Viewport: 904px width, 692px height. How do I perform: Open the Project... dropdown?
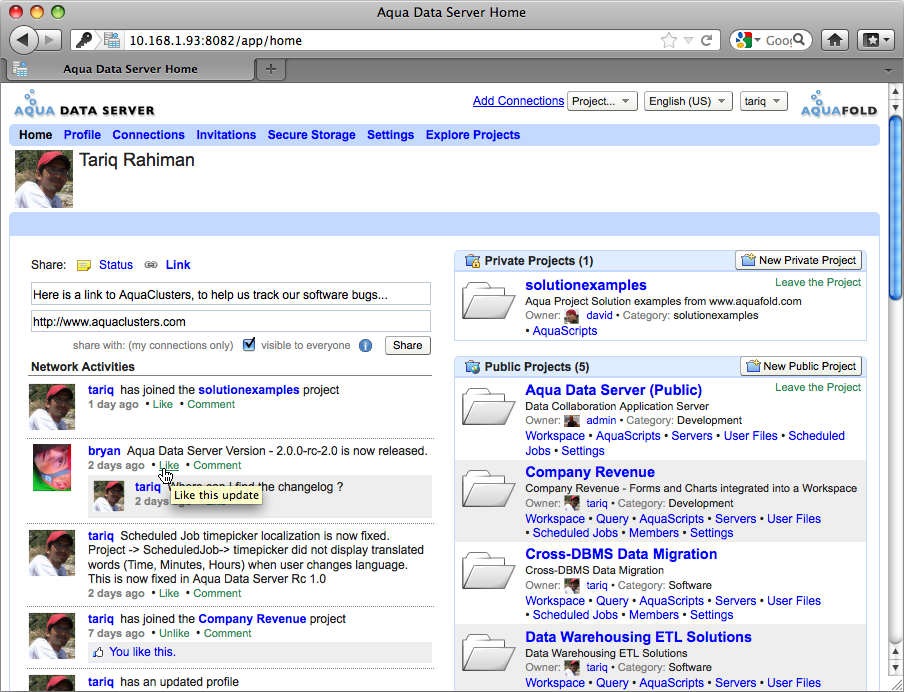coord(602,101)
